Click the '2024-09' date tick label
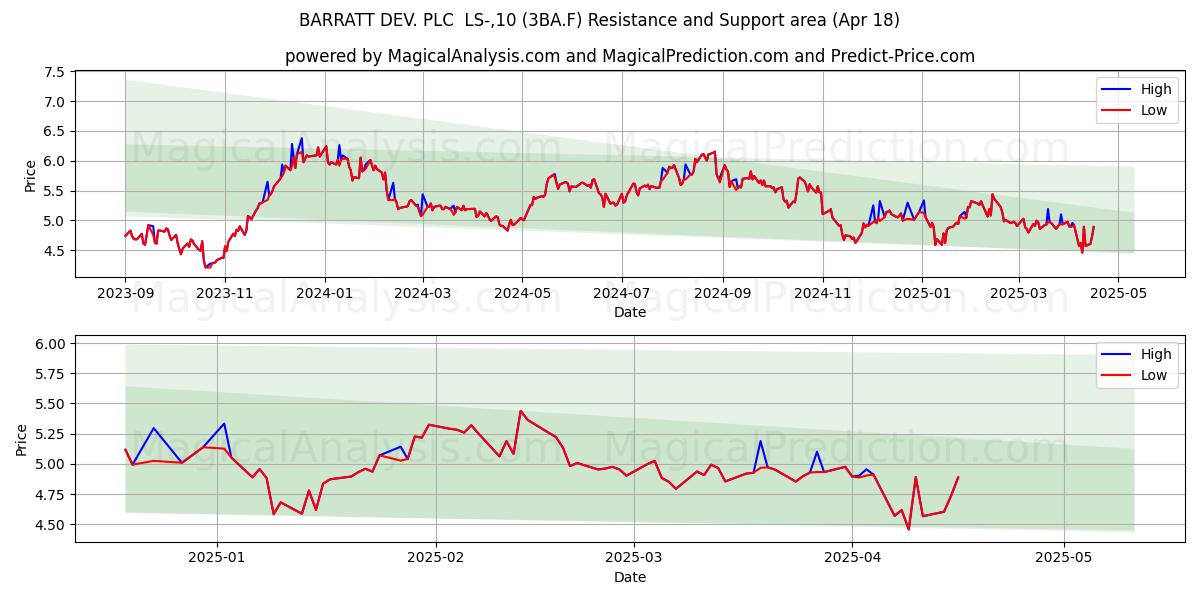The image size is (1200, 600). [x=723, y=293]
